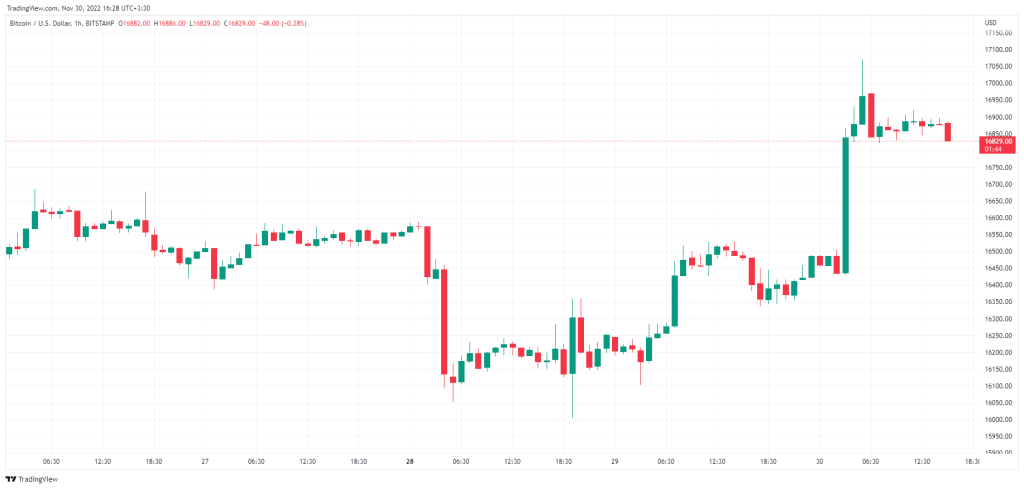The height and width of the screenshot is (489, 1024).
Task: Open the USD currency selector on price axis
Action: (x=990, y=22)
